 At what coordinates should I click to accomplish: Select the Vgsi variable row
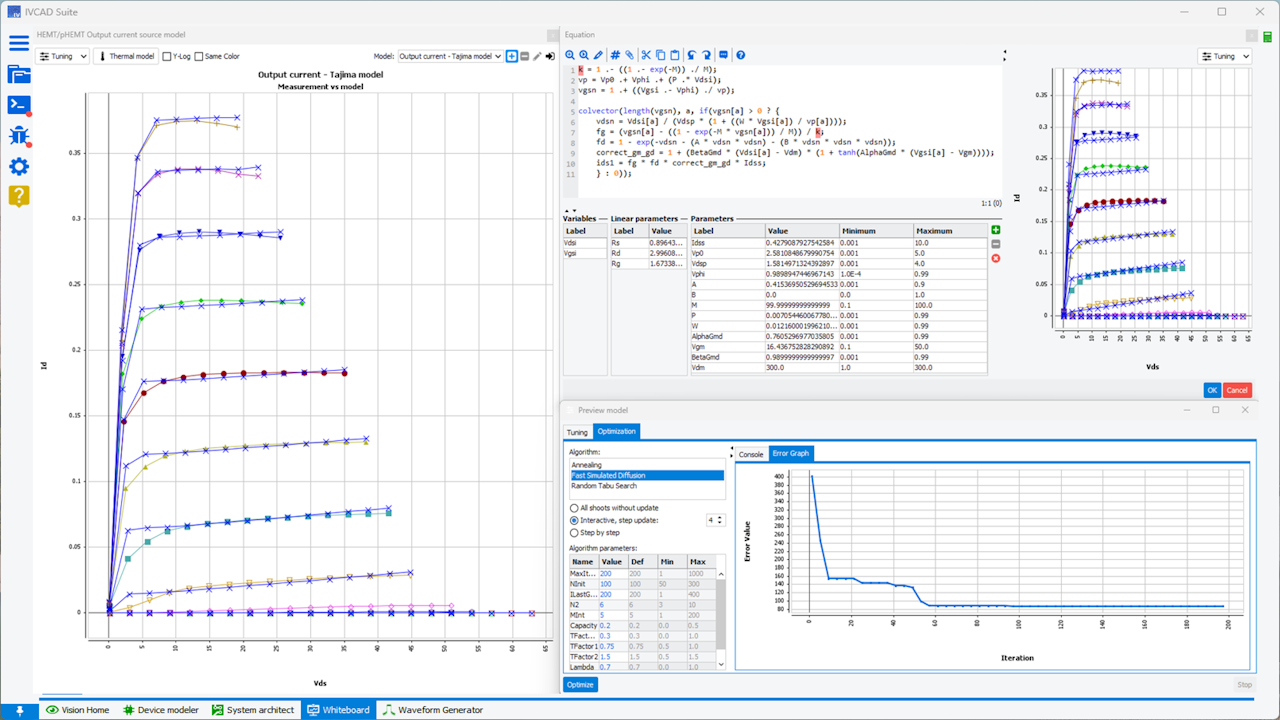(x=585, y=253)
